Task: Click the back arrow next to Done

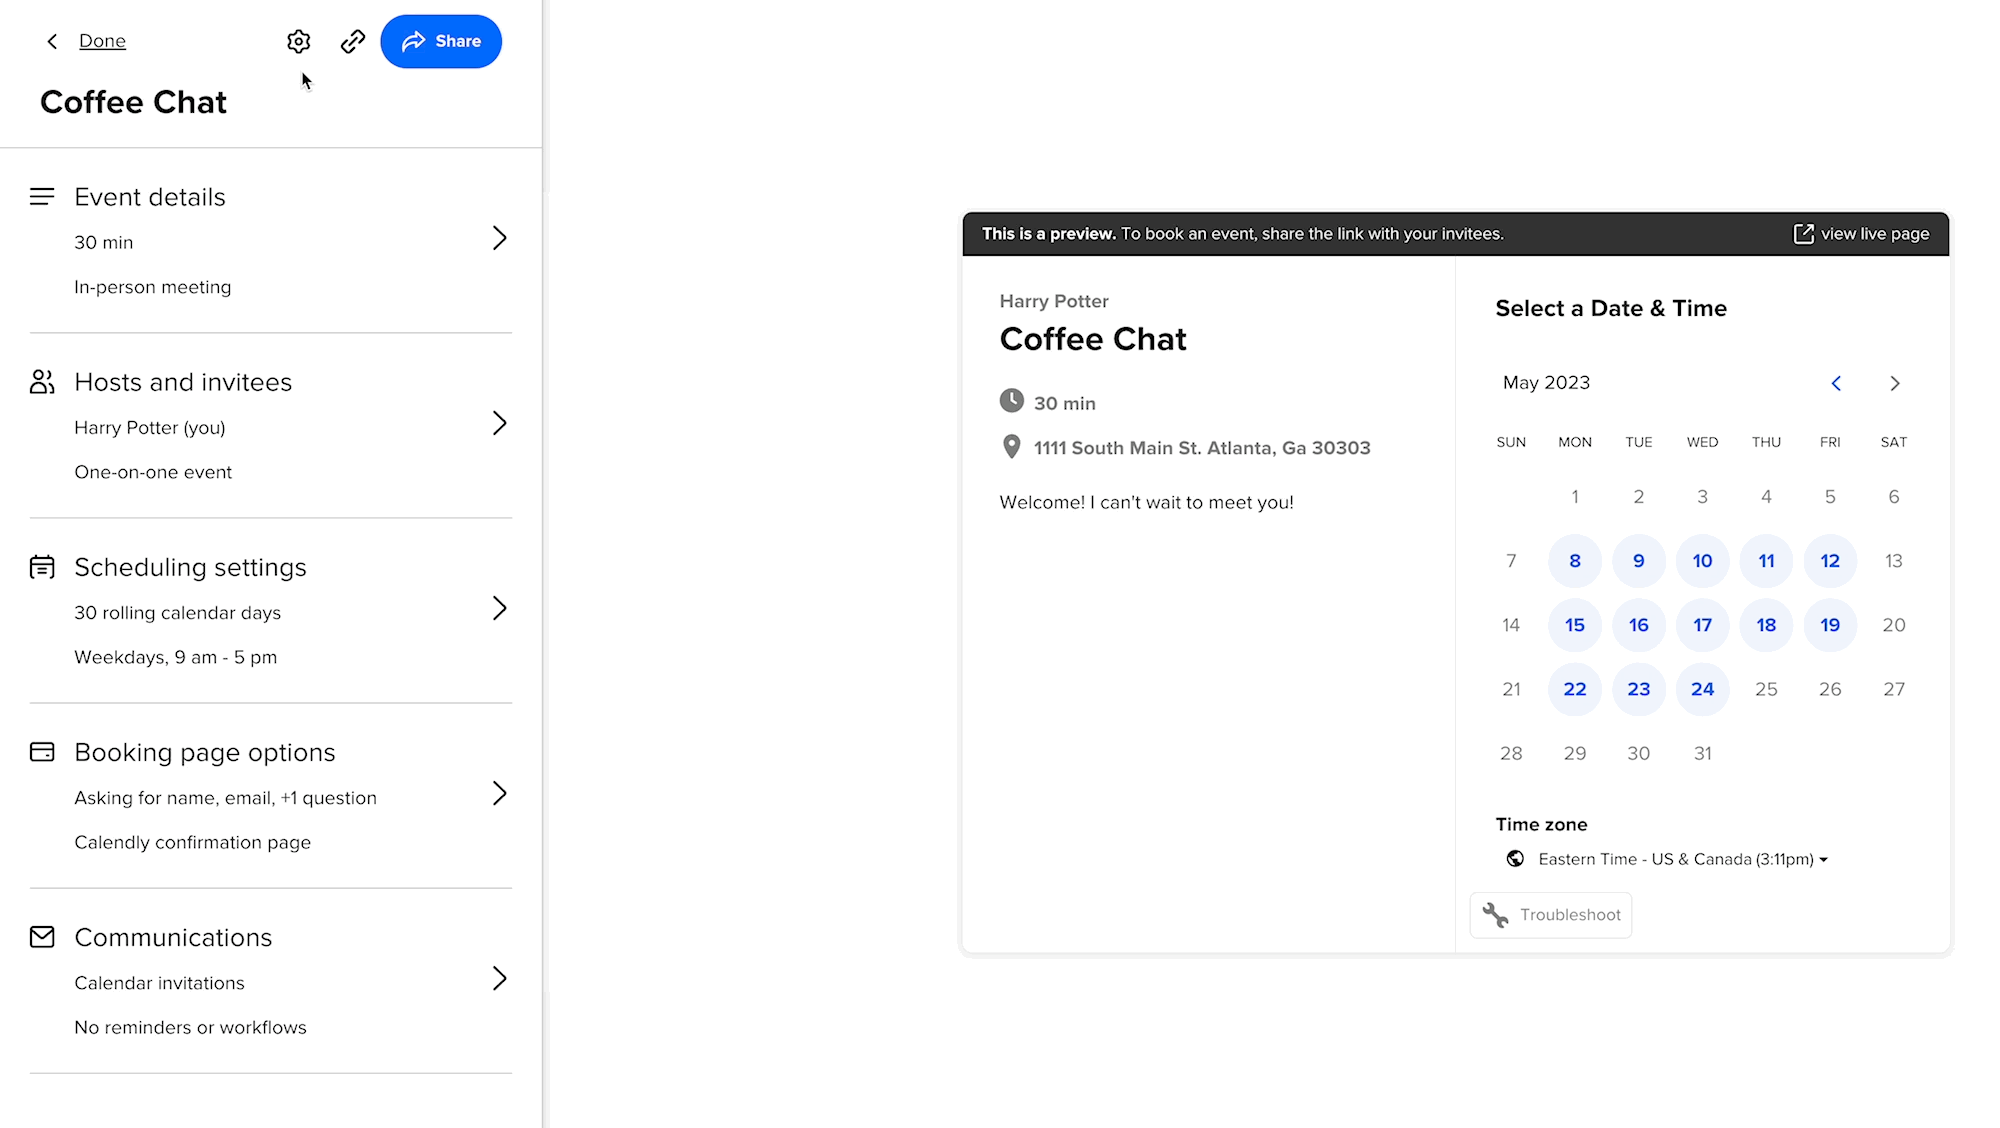Action: [x=51, y=41]
